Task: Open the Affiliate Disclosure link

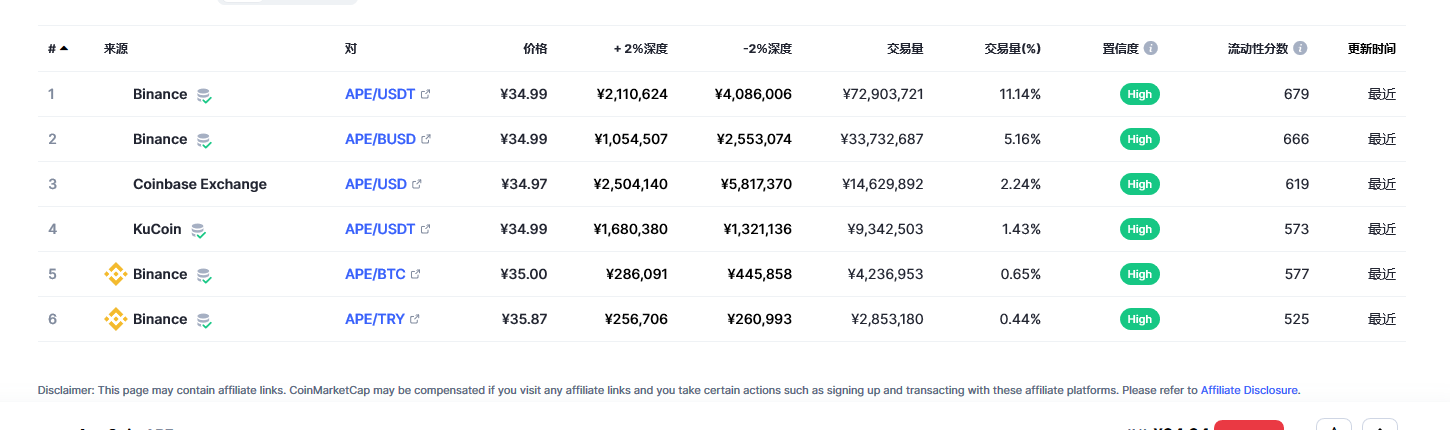Action: [1249, 390]
